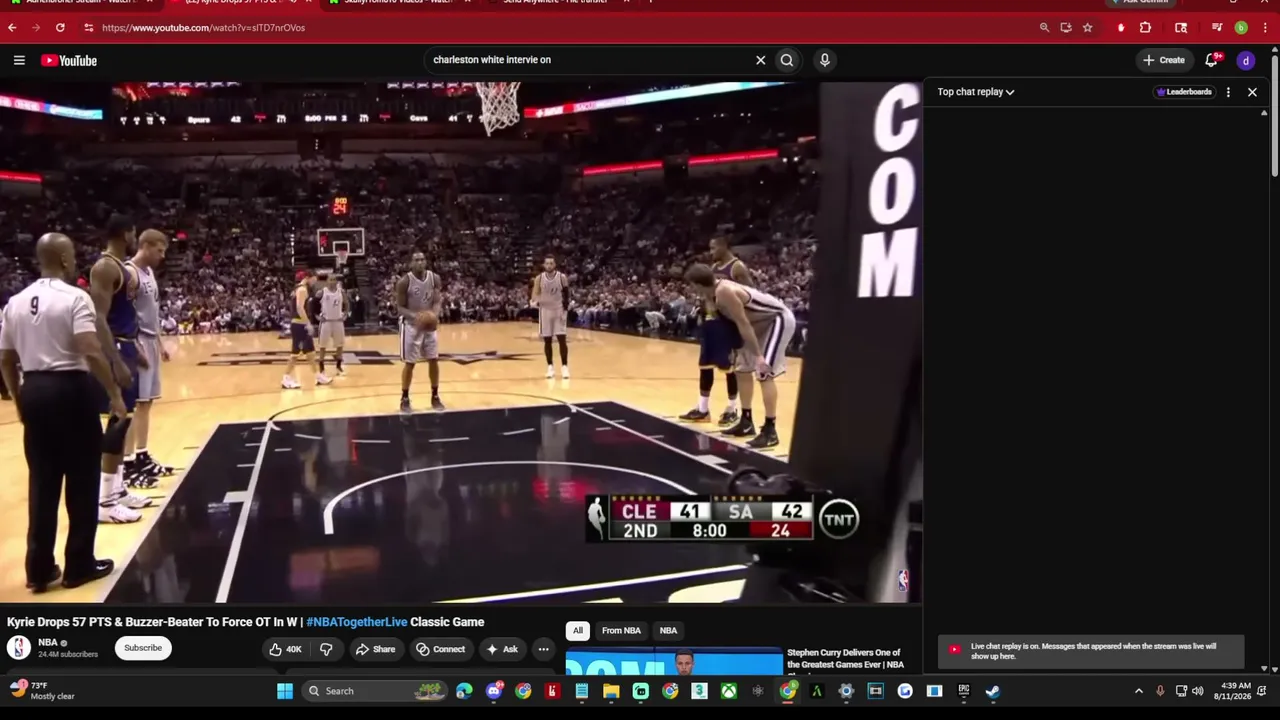Show hidden system tray icons

(1138, 691)
